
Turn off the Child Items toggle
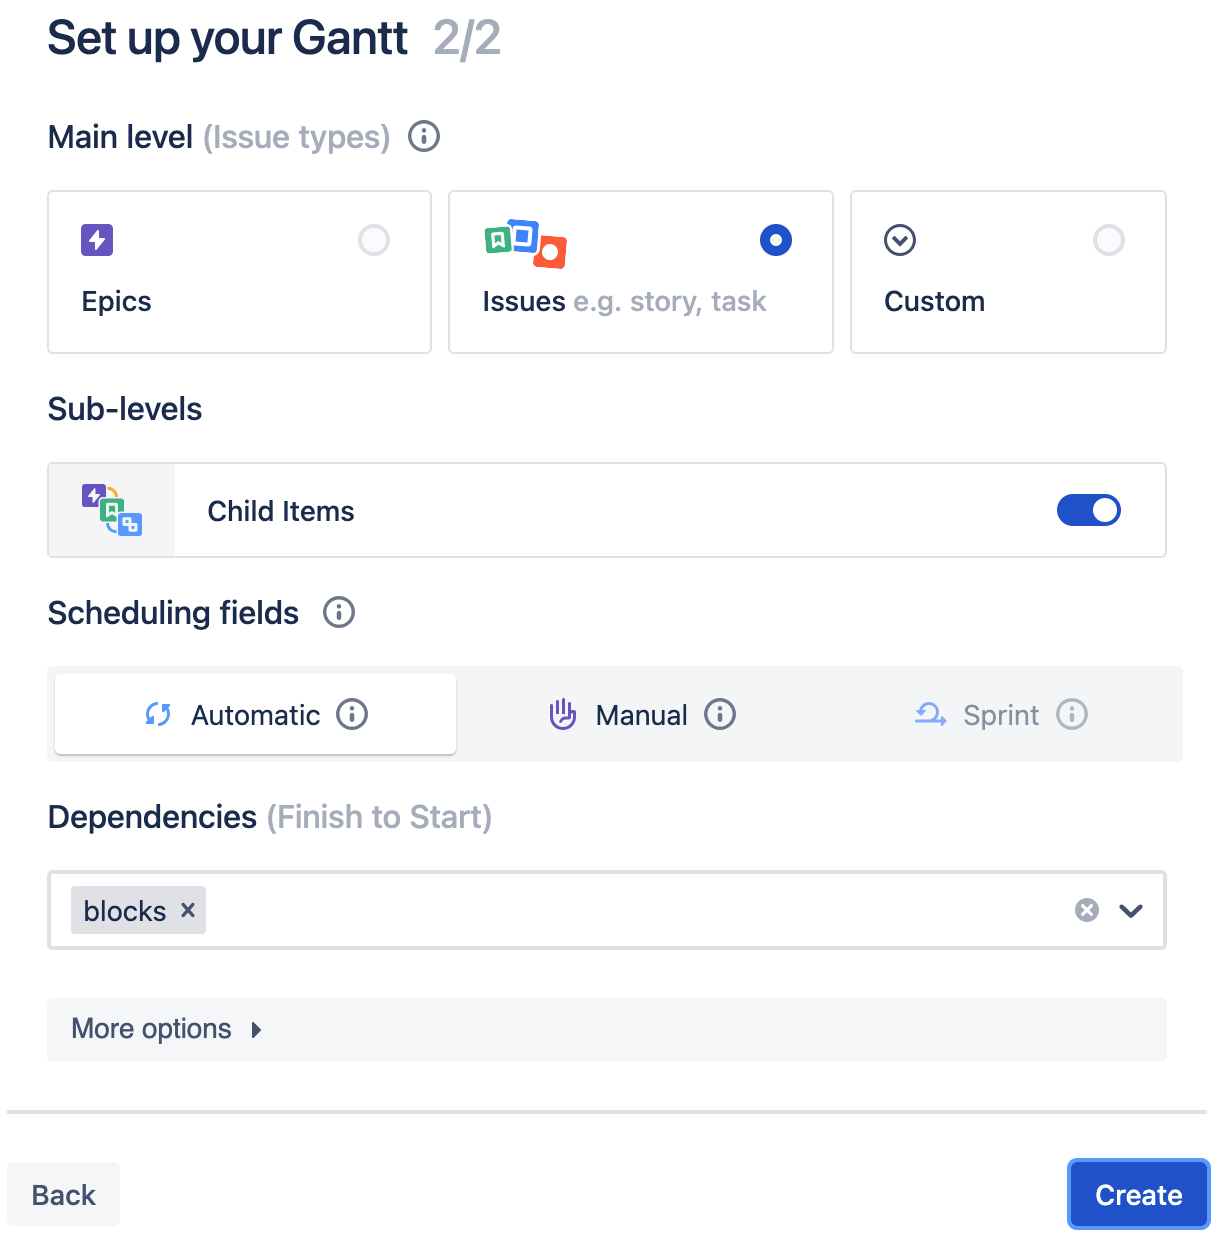point(1089,510)
